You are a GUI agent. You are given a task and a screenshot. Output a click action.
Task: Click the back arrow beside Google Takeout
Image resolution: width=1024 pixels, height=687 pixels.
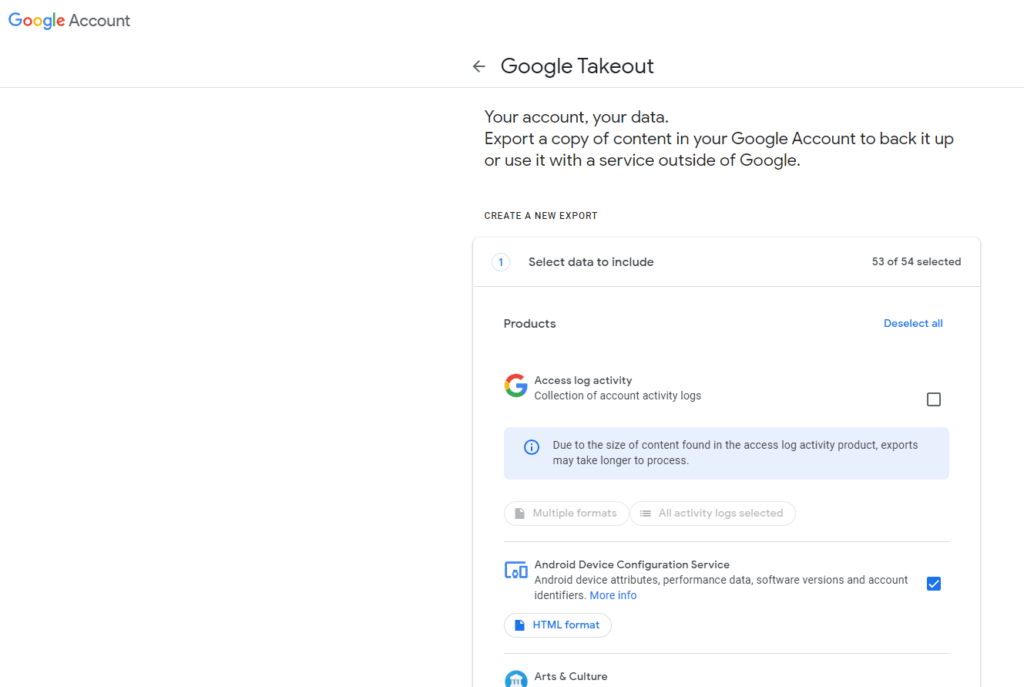(479, 65)
